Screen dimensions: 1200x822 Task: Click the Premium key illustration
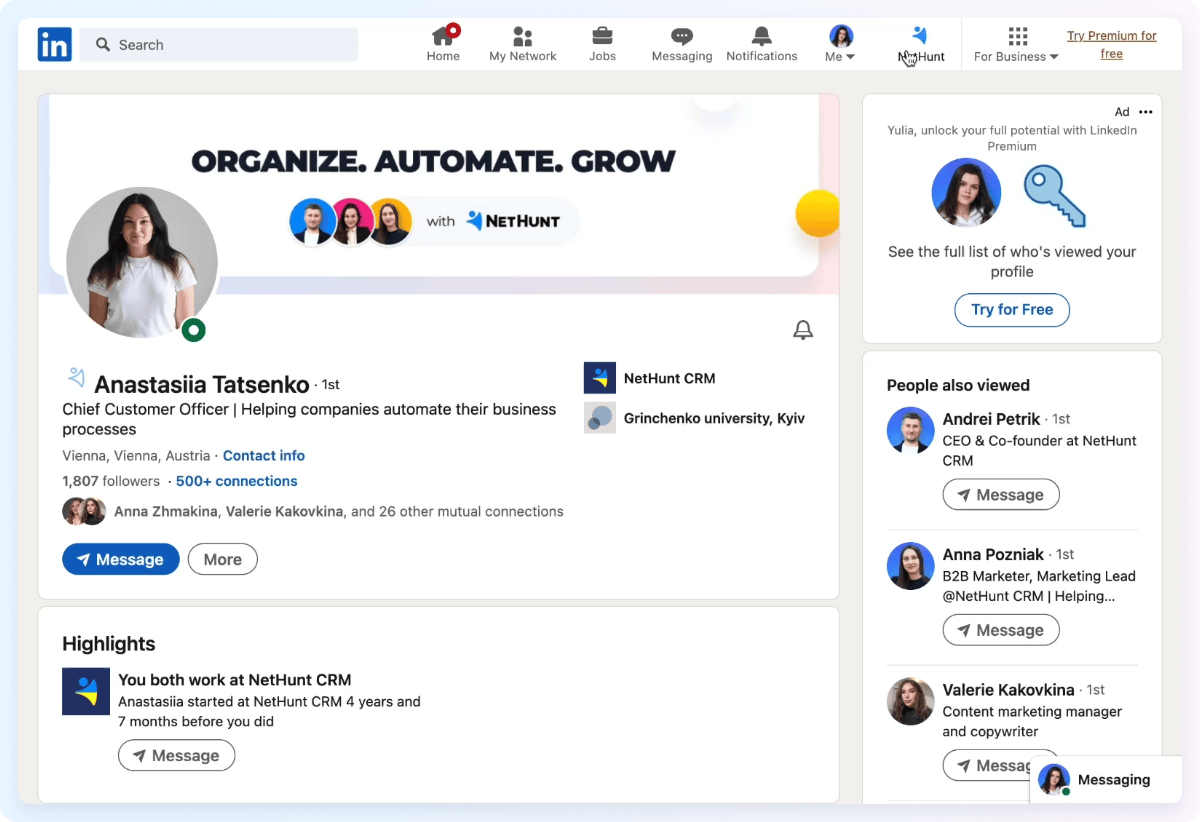tap(1055, 196)
